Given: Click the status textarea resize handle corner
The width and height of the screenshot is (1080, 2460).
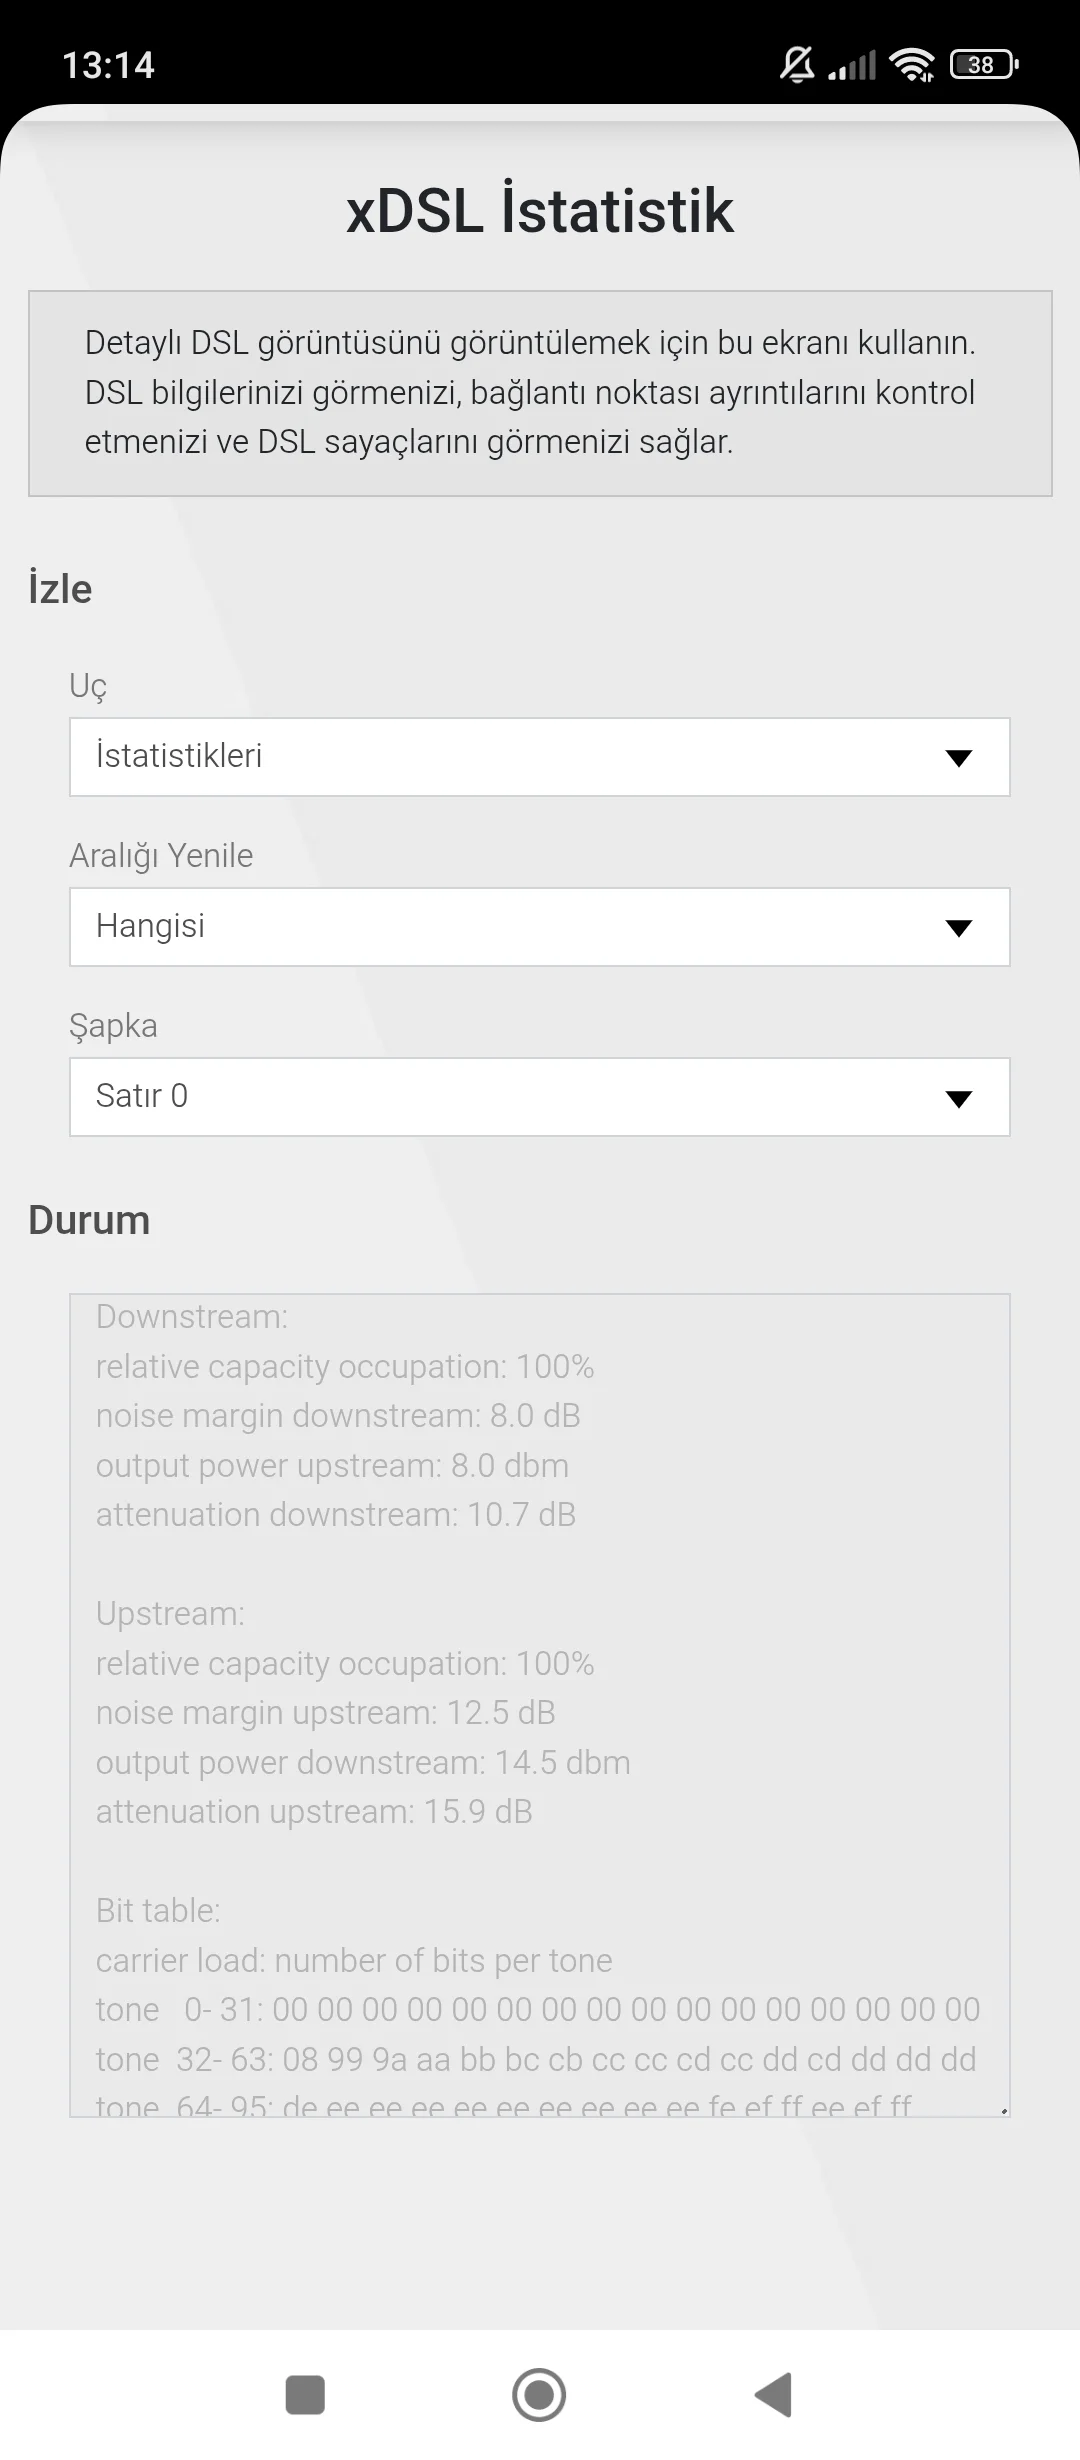Looking at the screenshot, I should point(1003,2110).
